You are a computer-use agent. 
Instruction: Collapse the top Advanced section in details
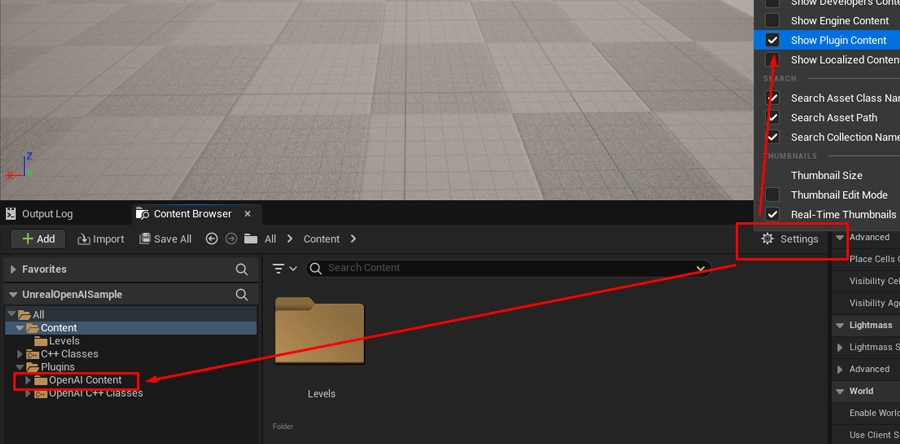(x=840, y=237)
